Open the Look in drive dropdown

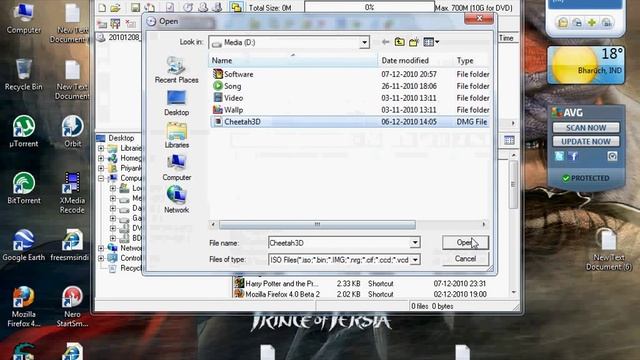tap(364, 42)
